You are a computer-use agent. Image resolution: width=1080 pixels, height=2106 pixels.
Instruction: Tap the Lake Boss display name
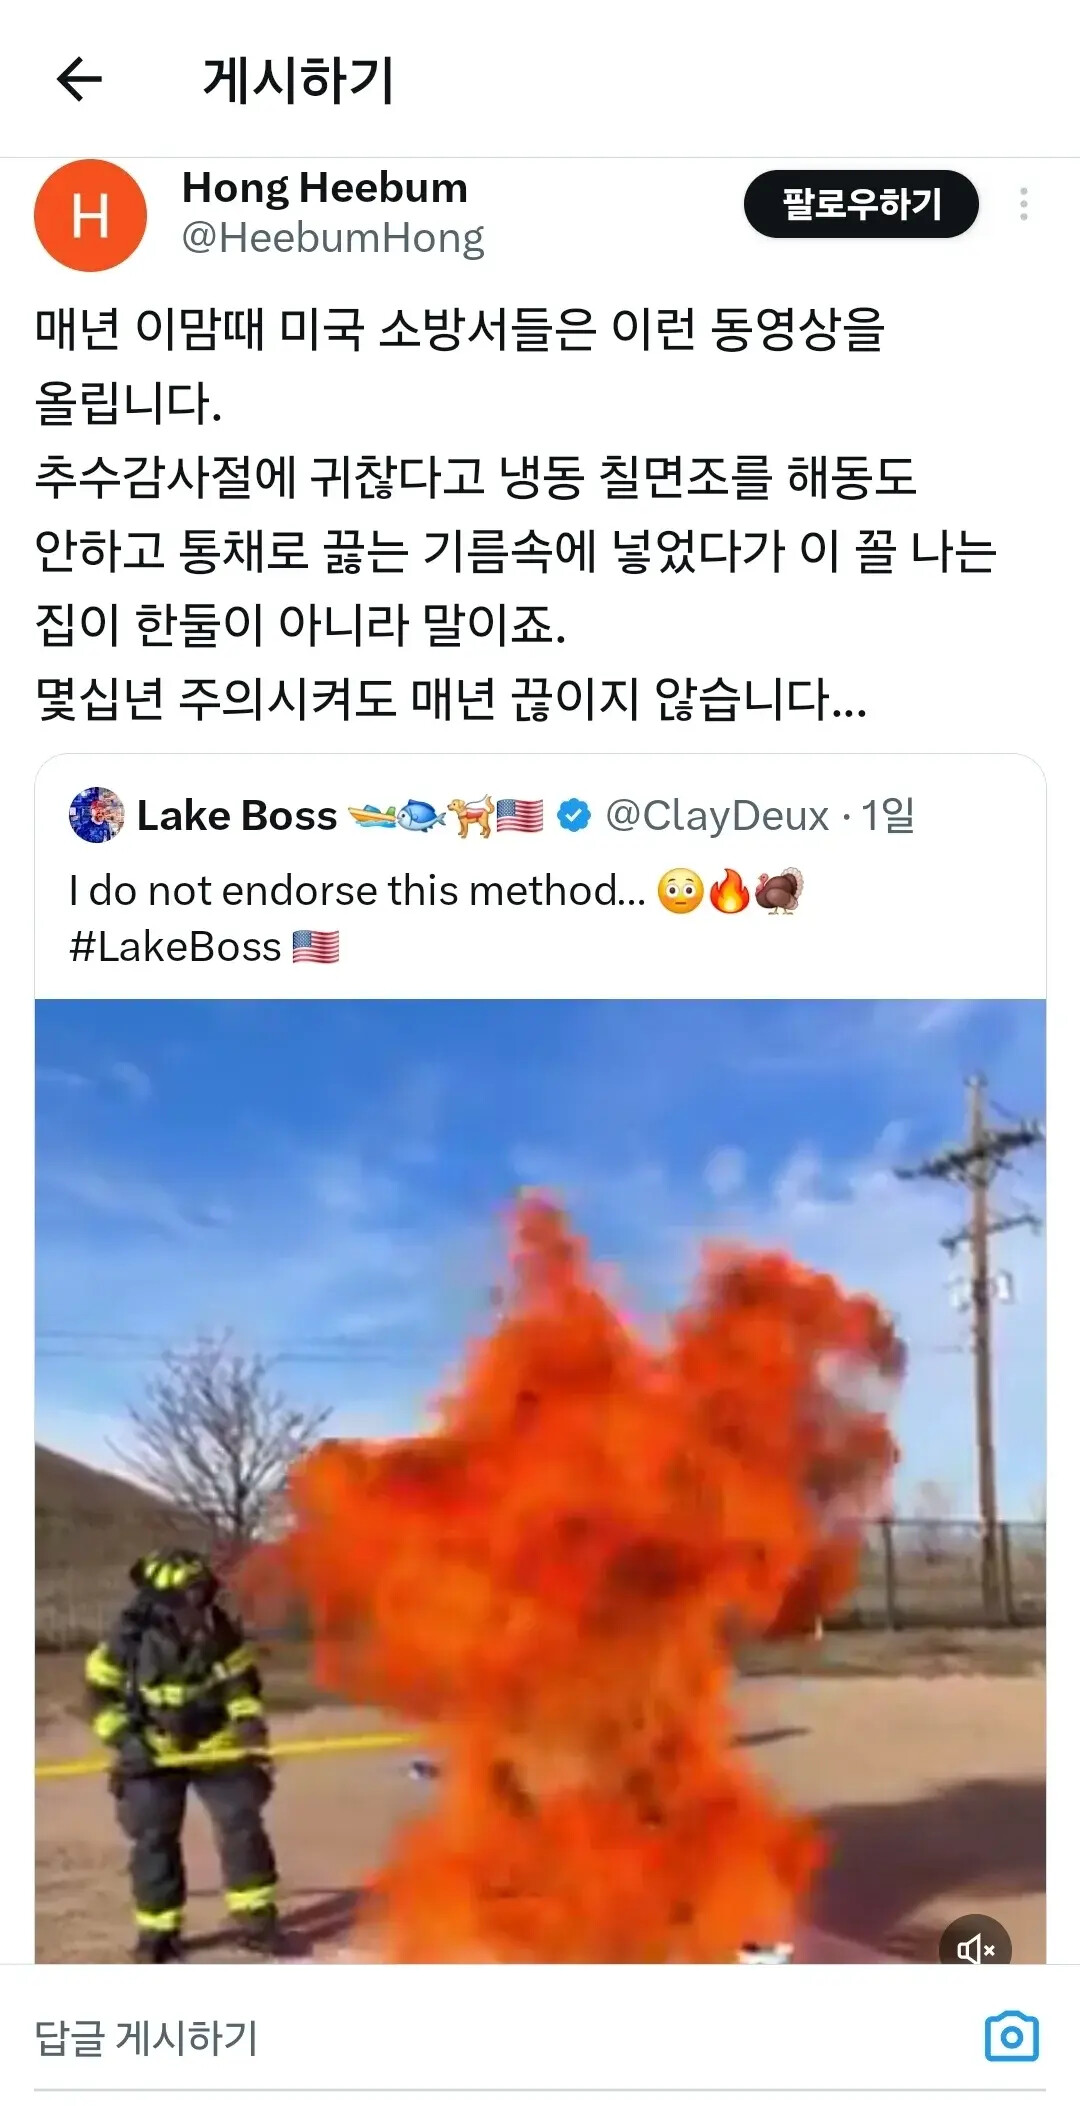click(x=236, y=816)
